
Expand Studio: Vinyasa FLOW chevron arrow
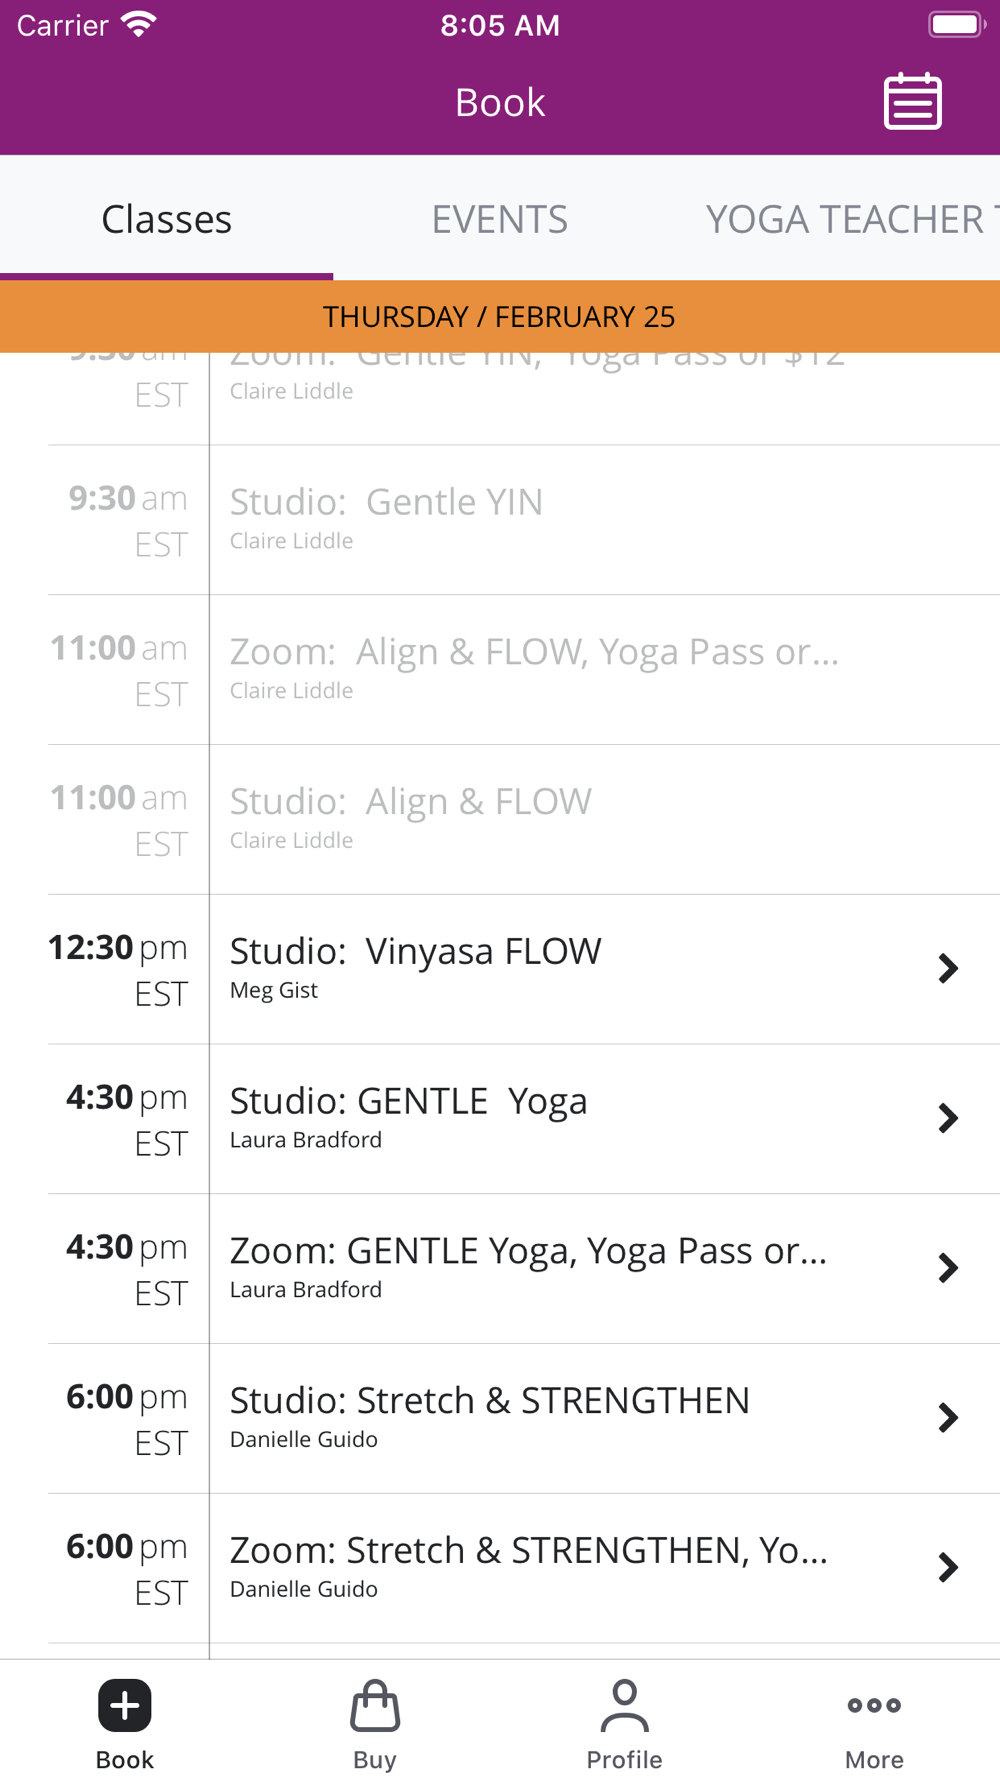(x=948, y=968)
